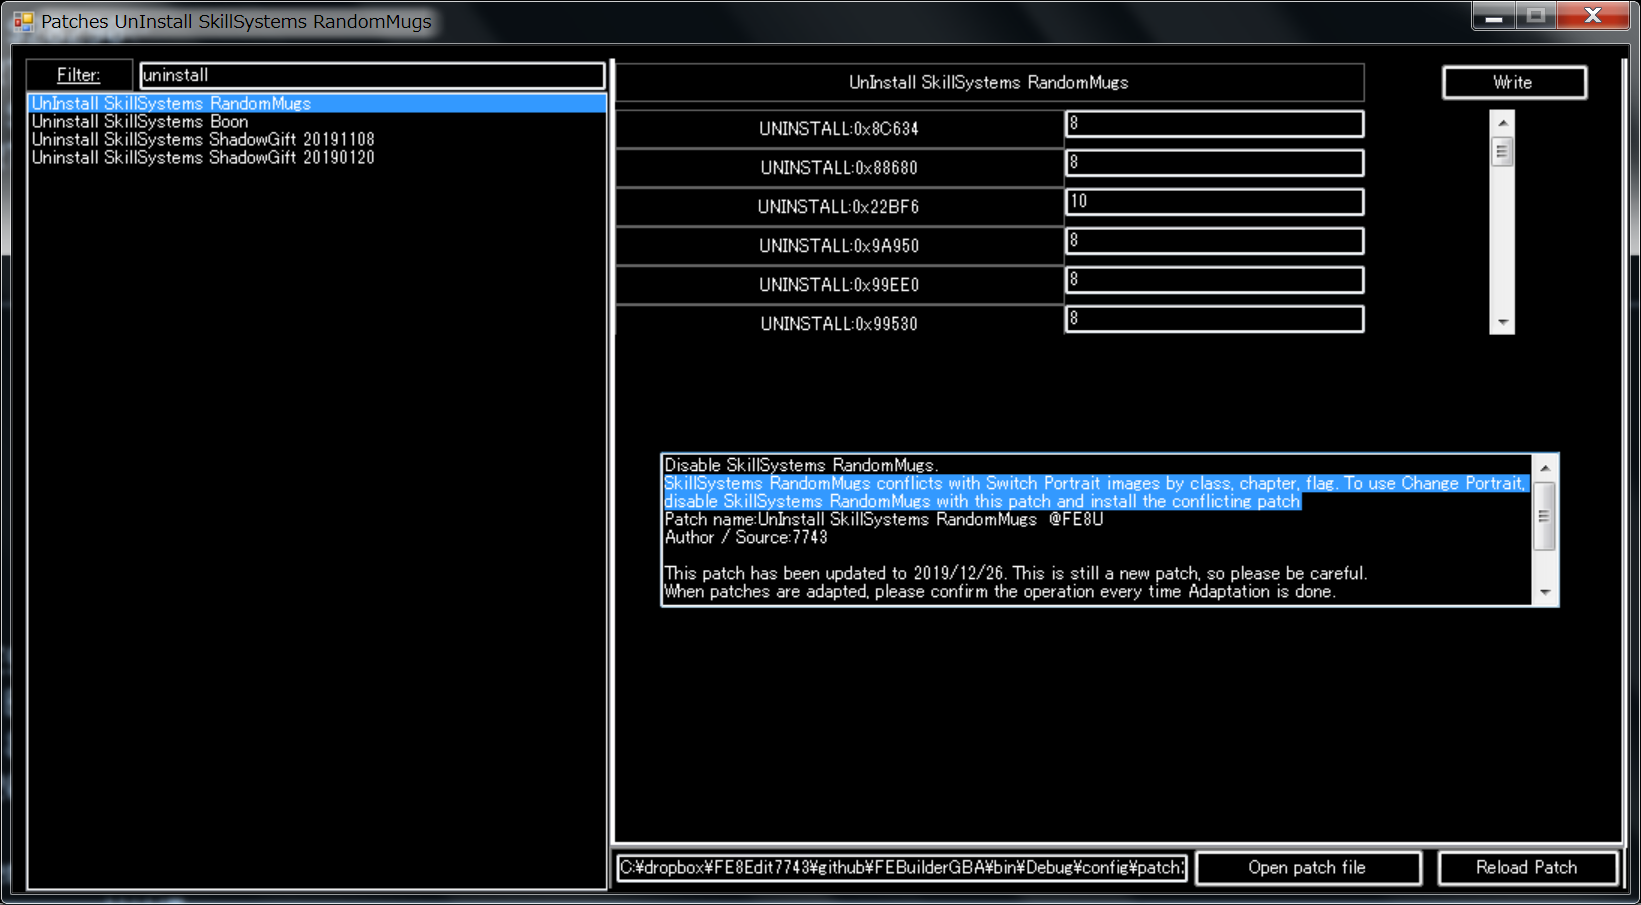Open patch file button

point(1307,868)
